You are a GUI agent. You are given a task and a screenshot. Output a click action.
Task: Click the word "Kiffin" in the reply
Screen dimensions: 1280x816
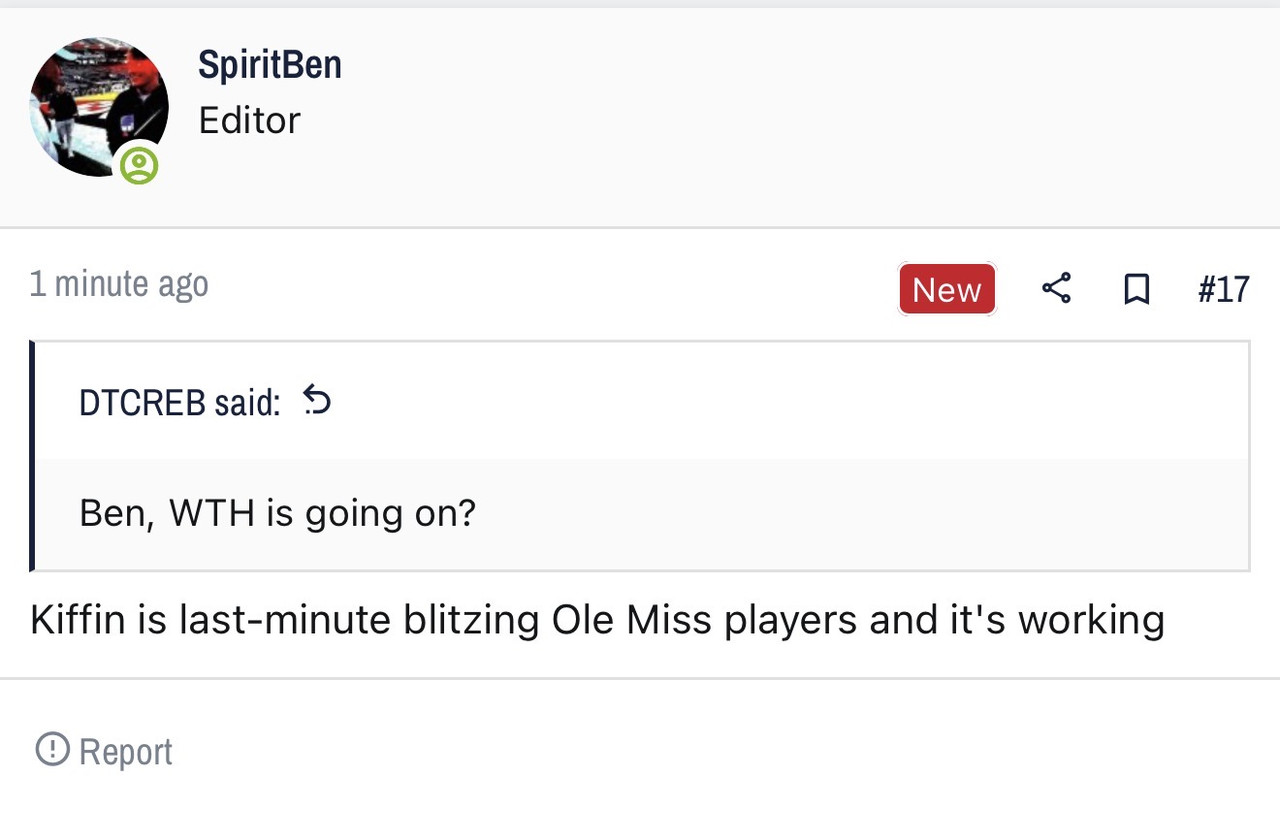[x=79, y=620]
